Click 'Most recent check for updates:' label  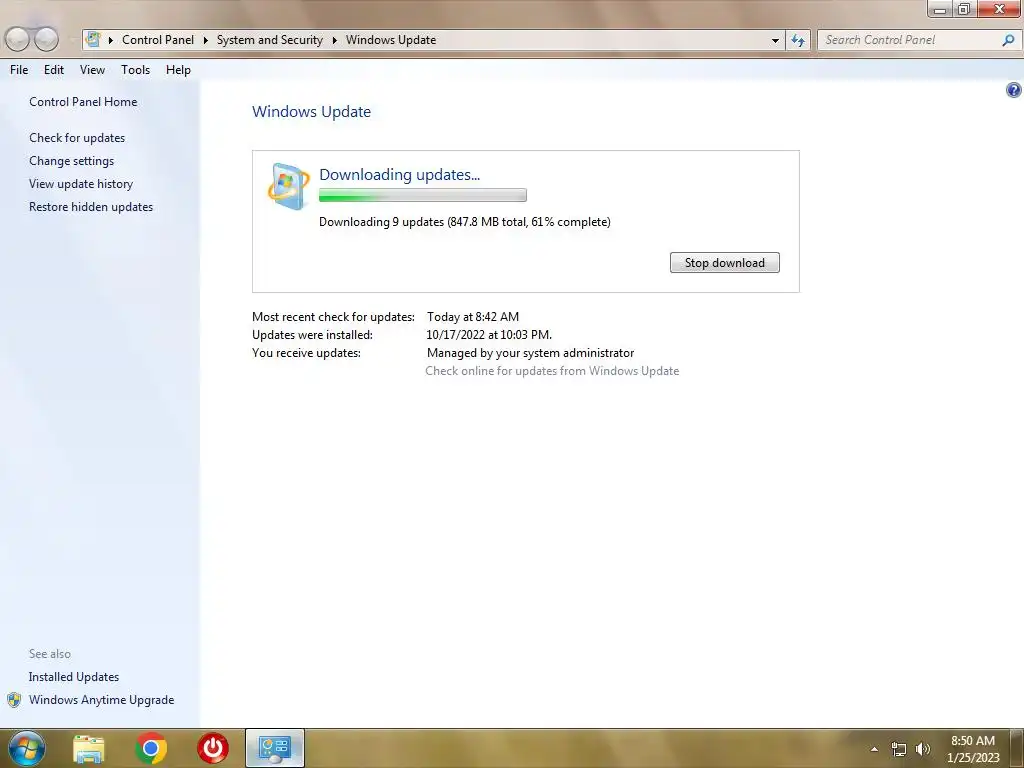tap(333, 317)
